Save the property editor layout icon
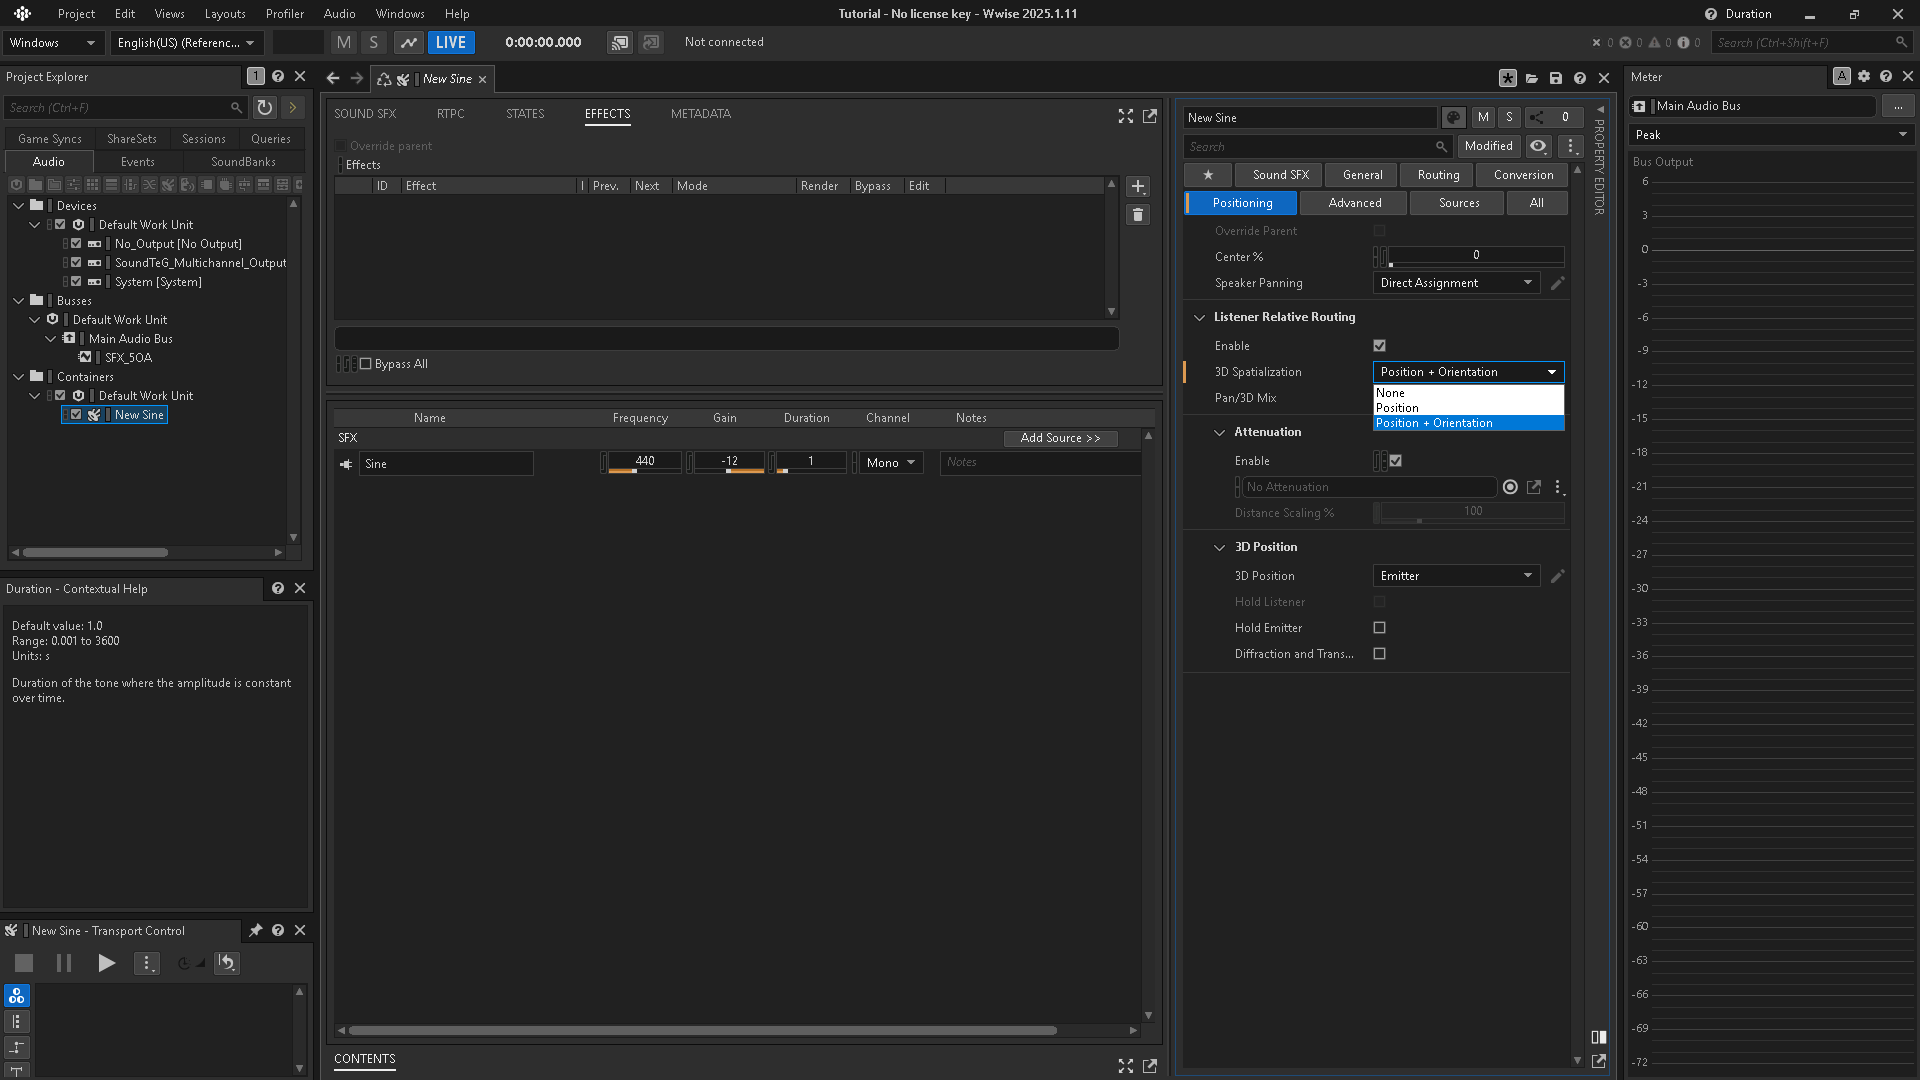The image size is (1920, 1080). pos(1556,78)
